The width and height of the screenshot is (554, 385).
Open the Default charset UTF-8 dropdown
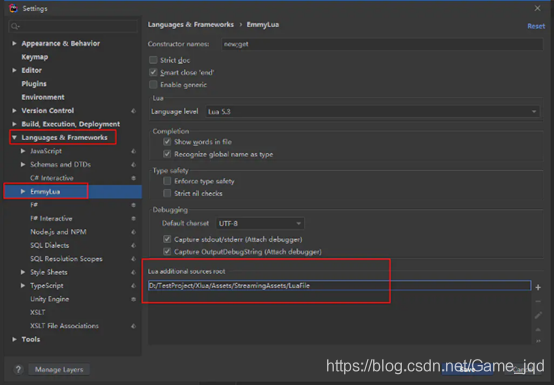pos(260,224)
